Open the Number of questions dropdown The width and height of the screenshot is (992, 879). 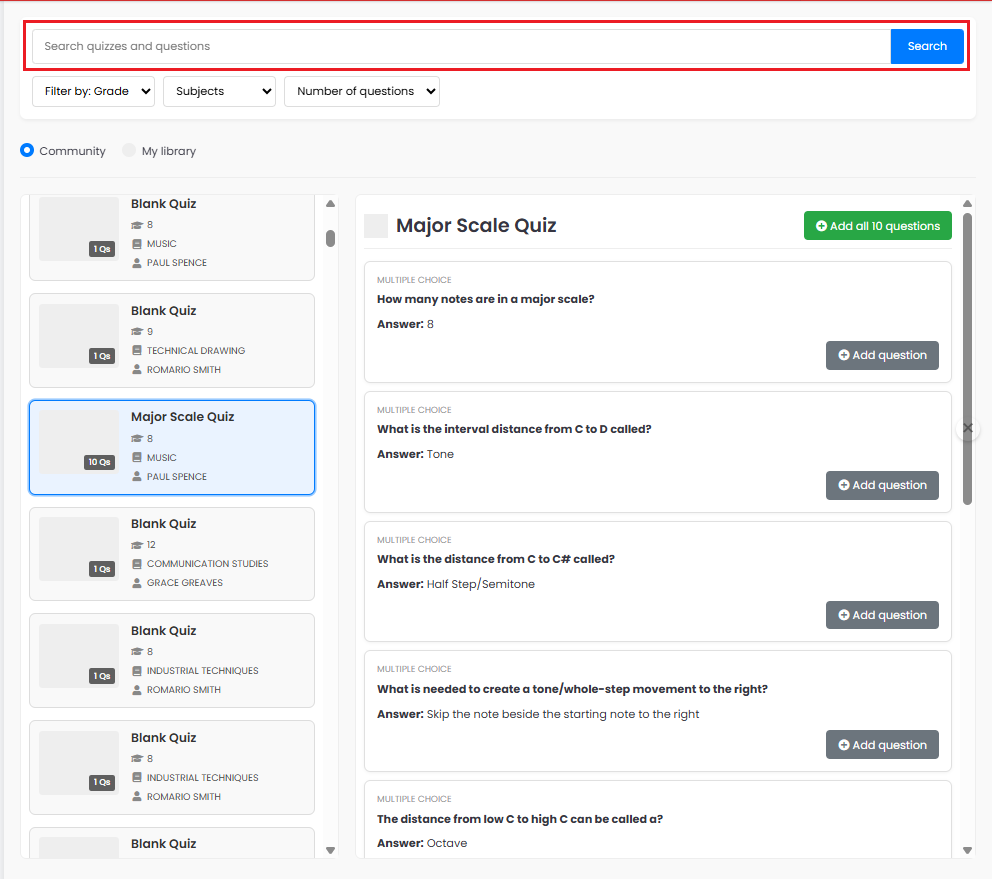[362, 92]
